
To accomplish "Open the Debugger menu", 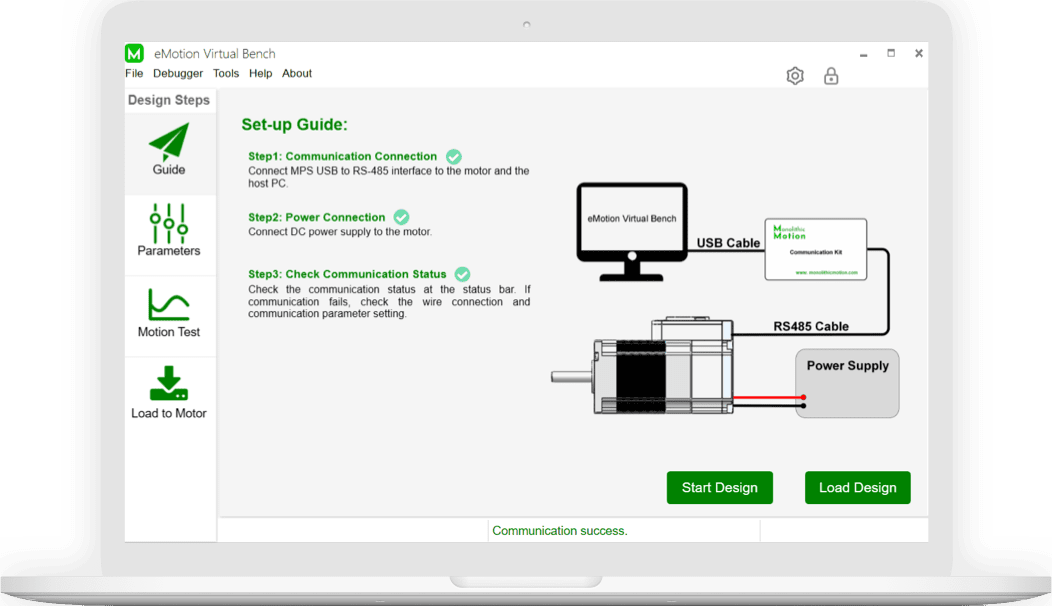I will point(178,73).
